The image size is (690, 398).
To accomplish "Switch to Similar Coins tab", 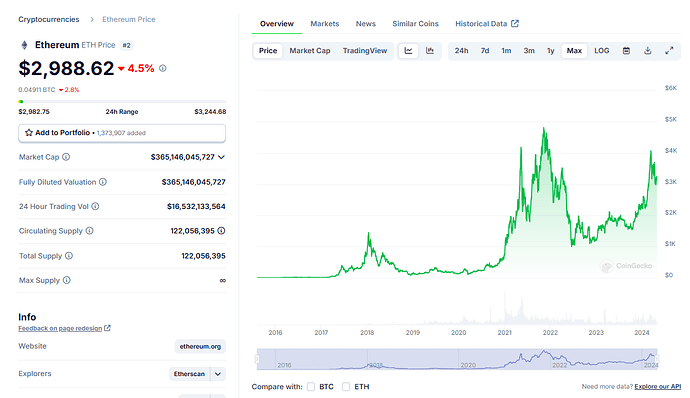I will [x=415, y=24].
